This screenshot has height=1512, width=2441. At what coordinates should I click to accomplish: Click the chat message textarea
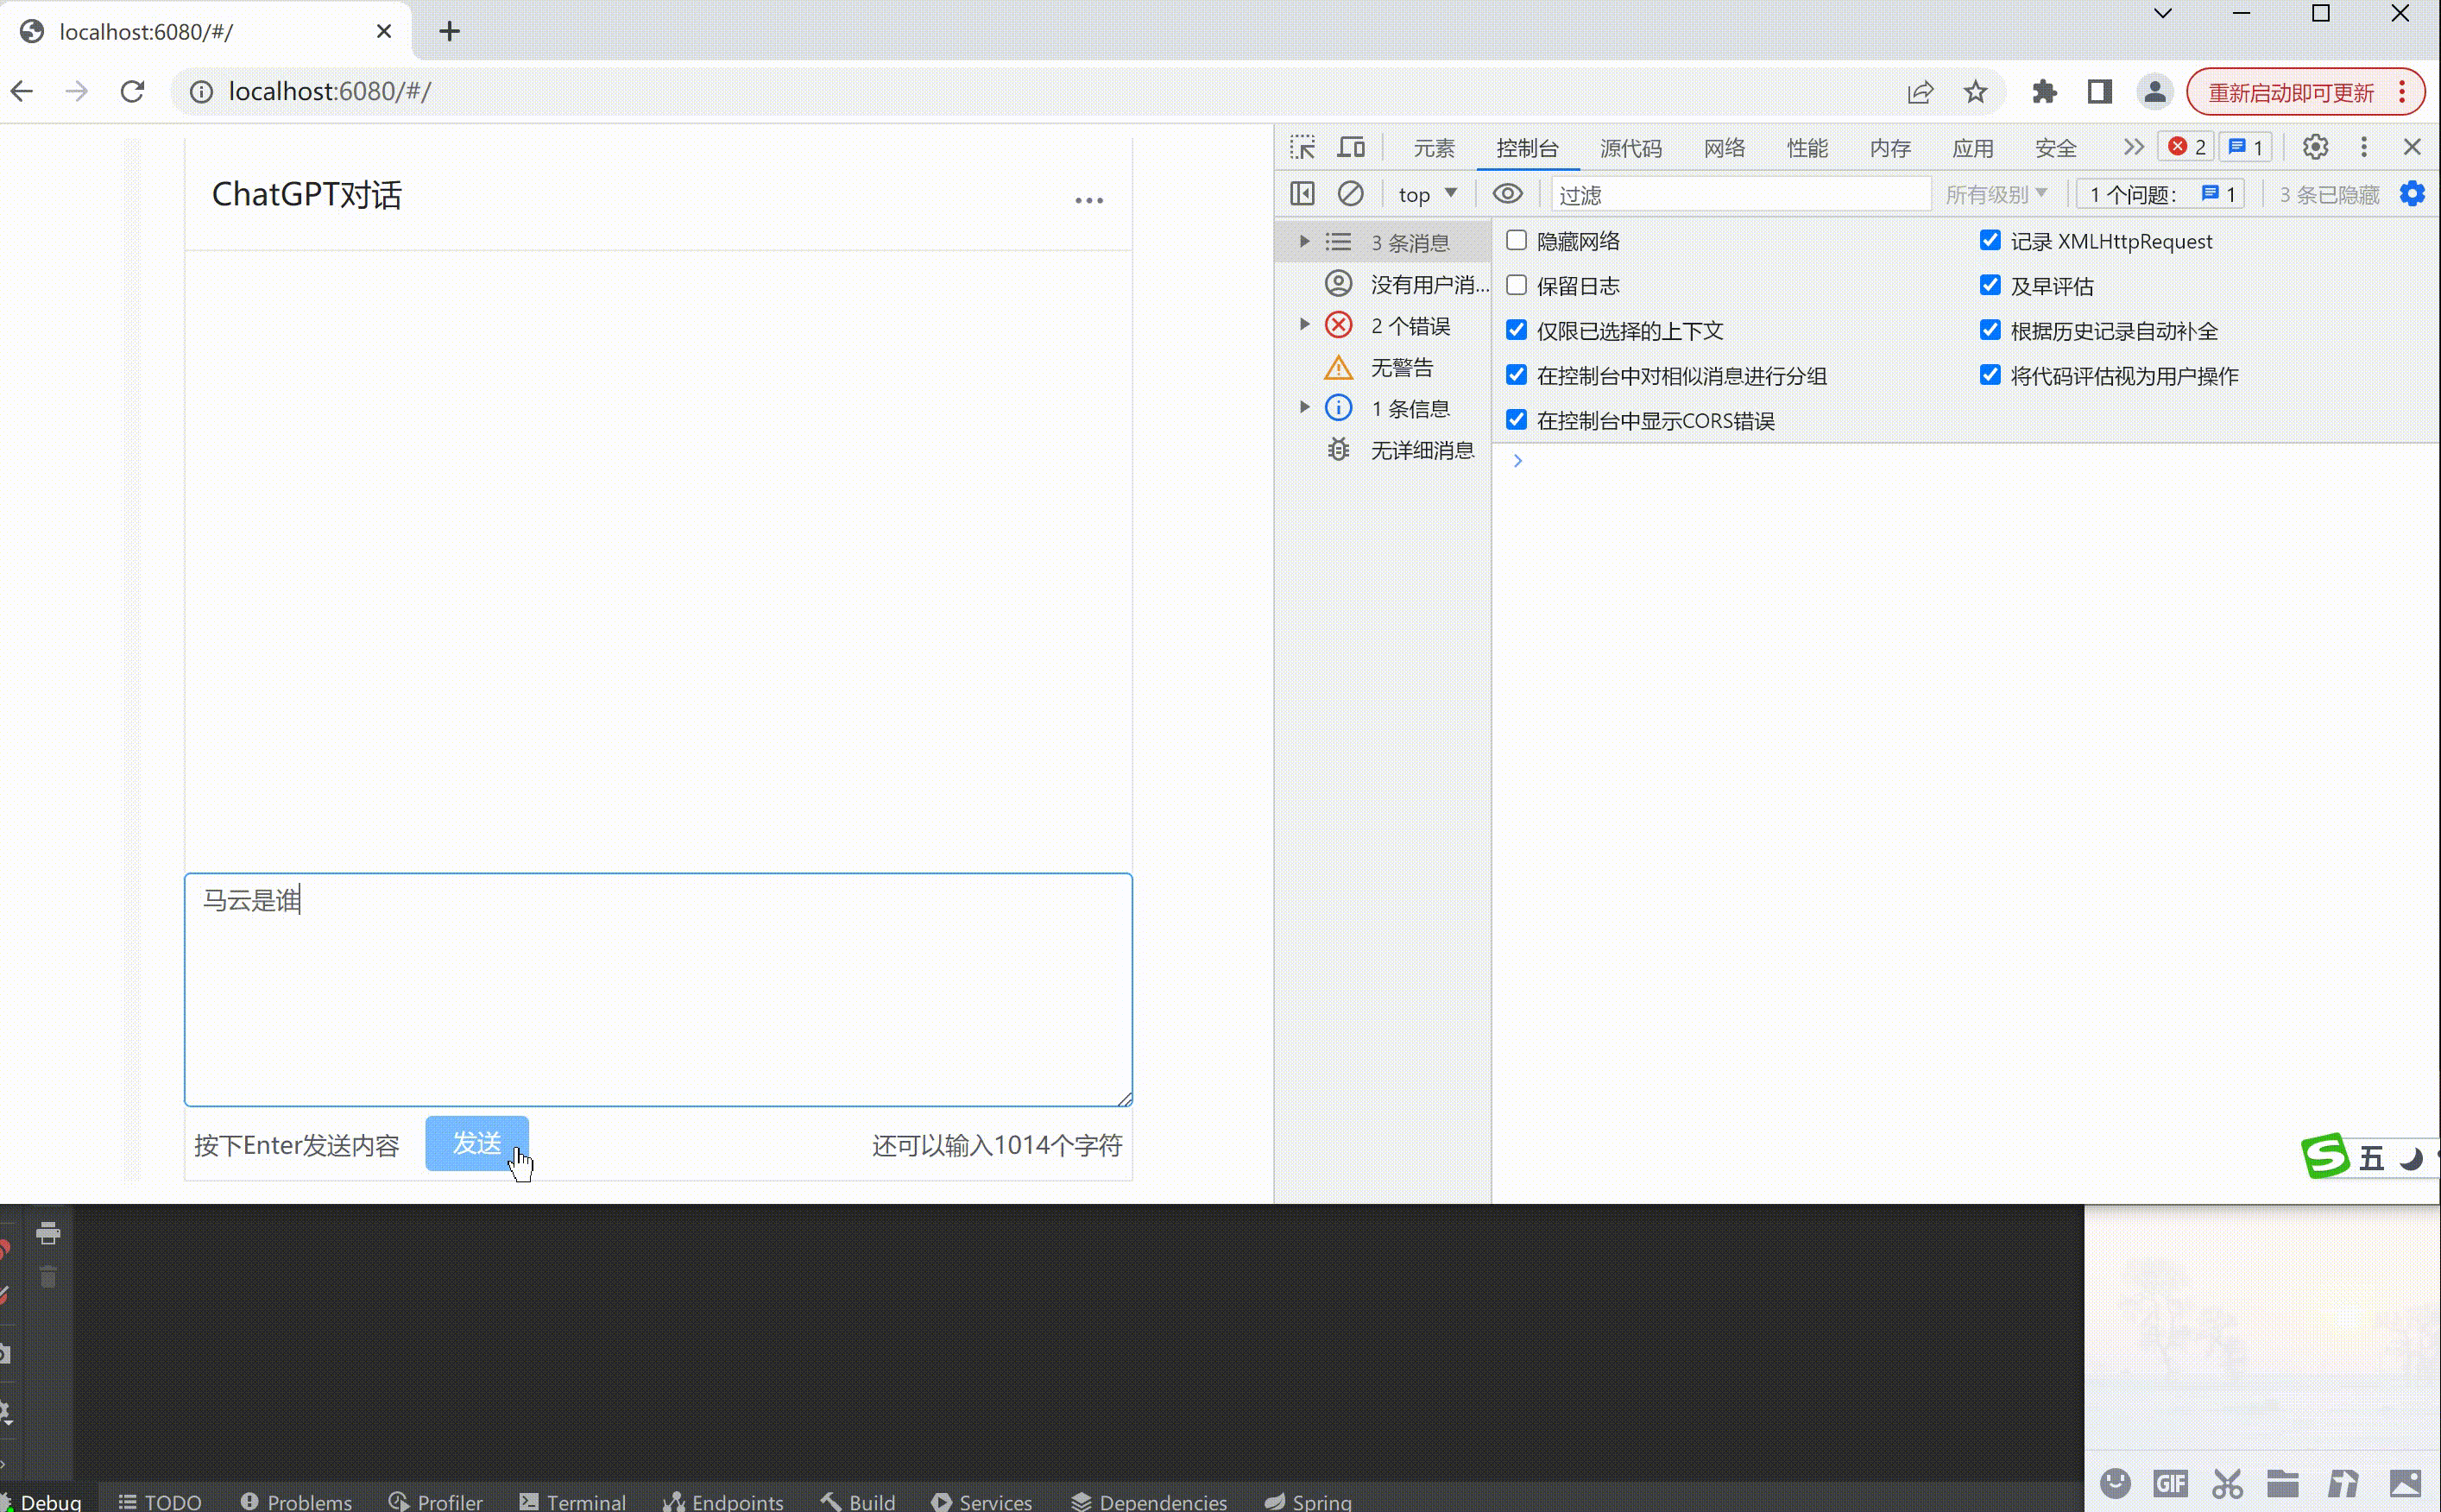[x=658, y=989]
